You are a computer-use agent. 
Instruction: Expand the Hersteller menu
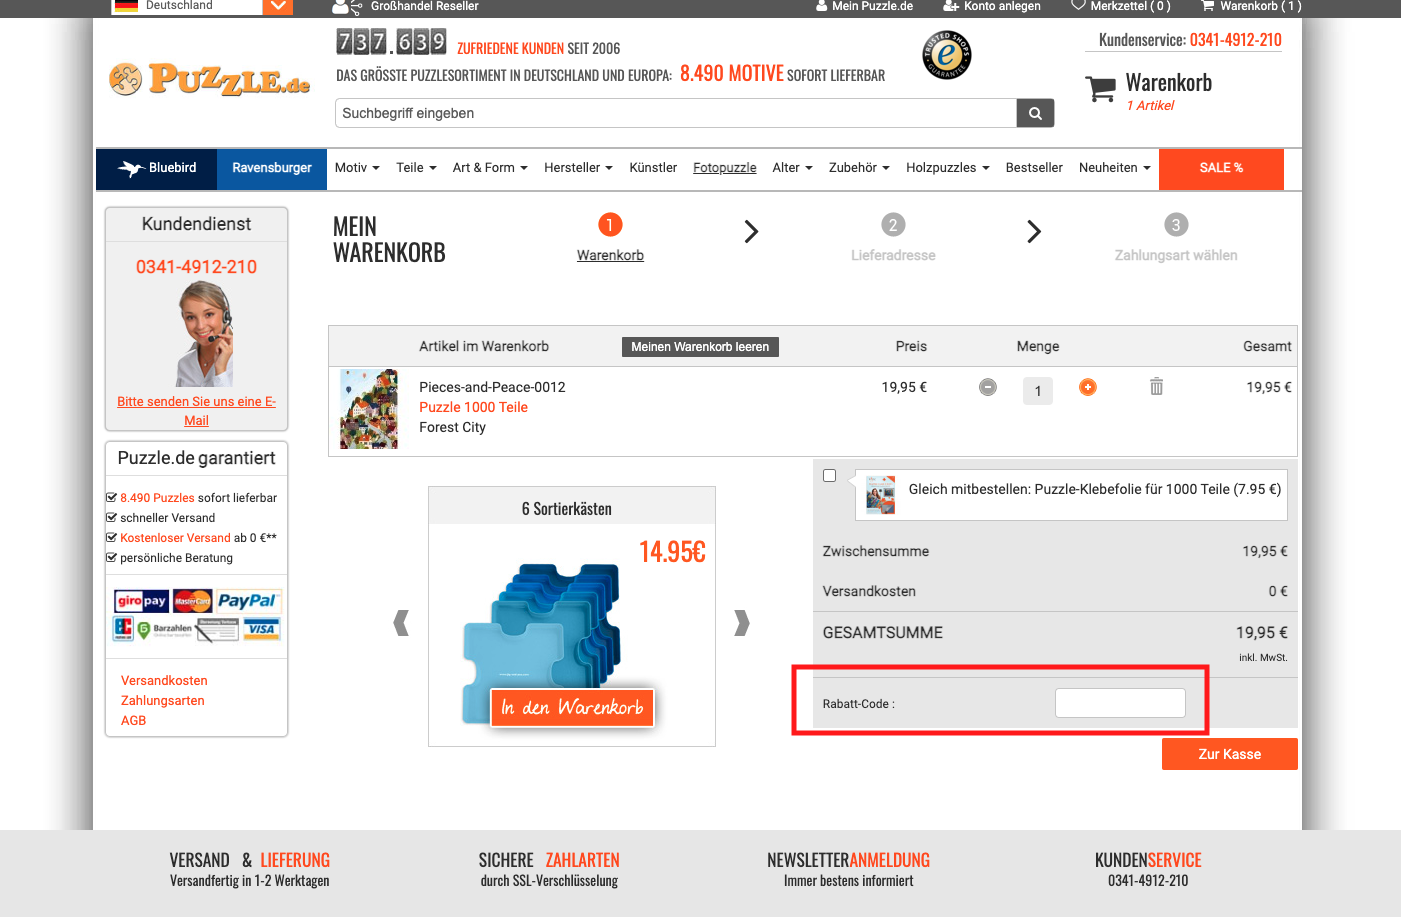click(x=578, y=168)
